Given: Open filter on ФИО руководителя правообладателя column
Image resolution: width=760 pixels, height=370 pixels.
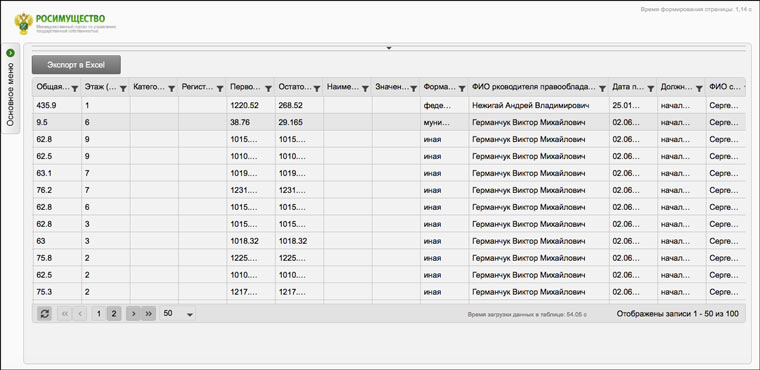Looking at the screenshot, I should 602,89.
